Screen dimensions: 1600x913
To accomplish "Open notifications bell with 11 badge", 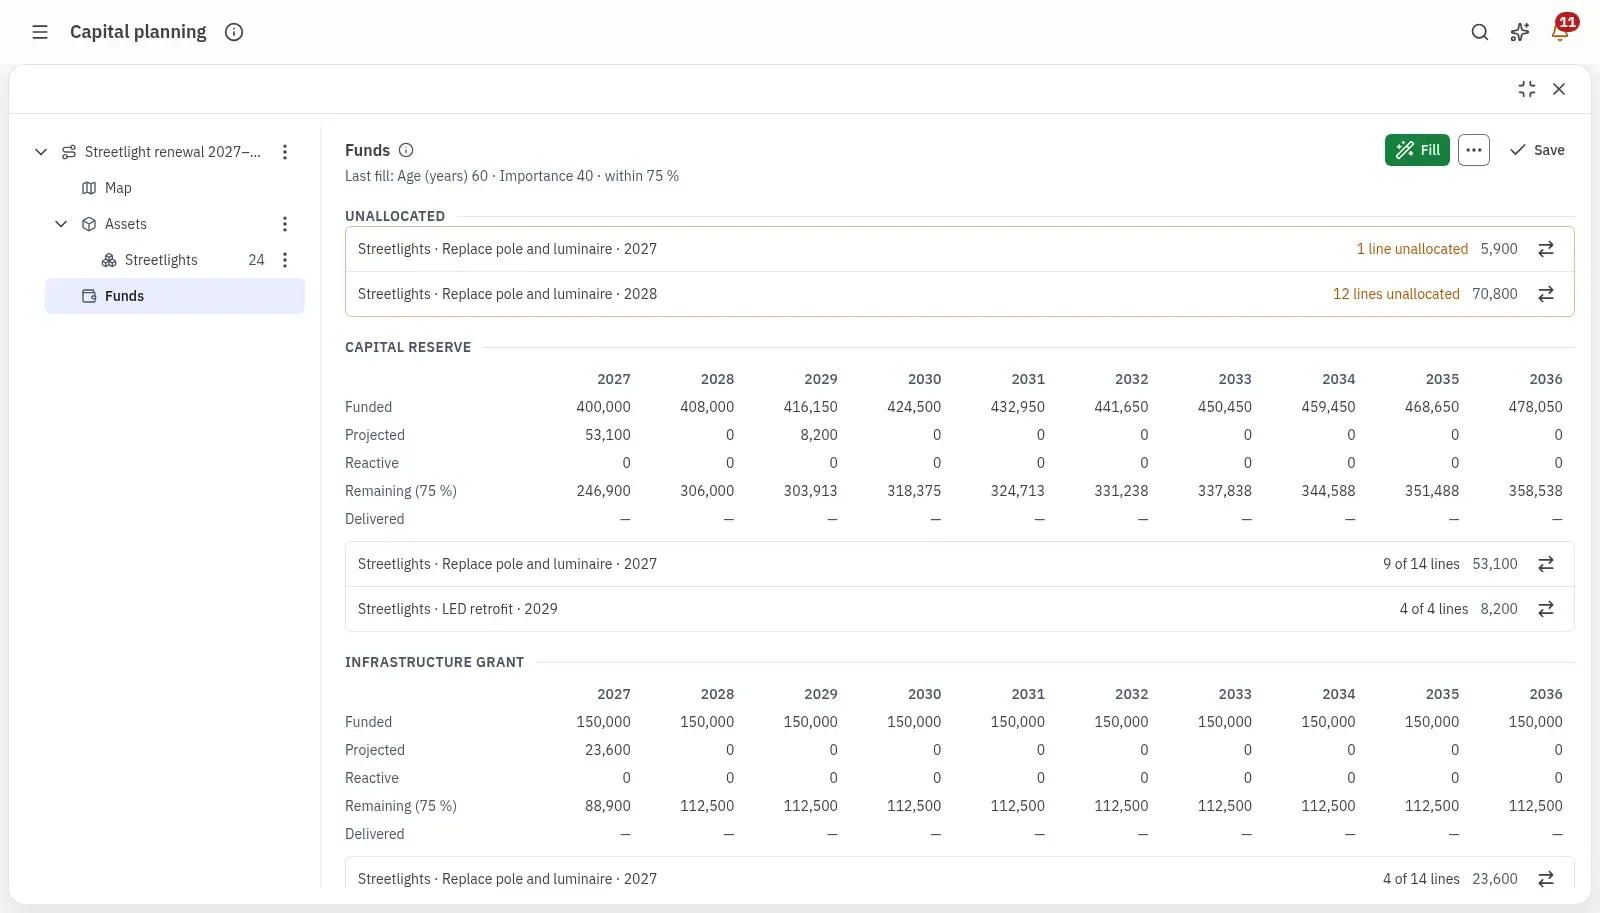I will click(x=1560, y=32).
